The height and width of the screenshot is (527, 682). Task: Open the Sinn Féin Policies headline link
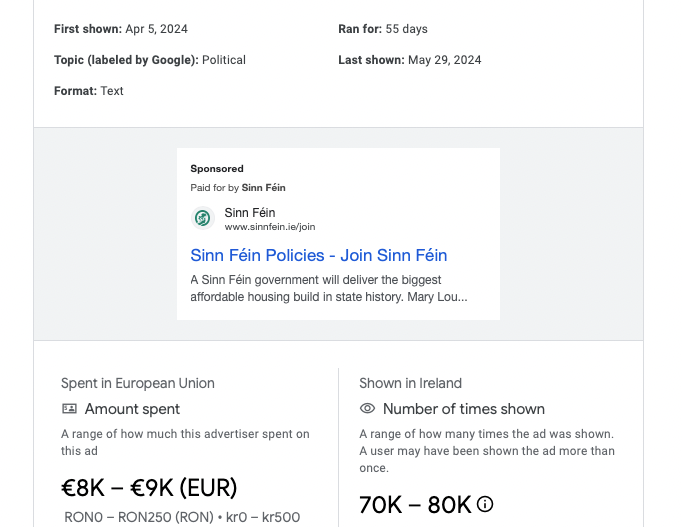[318, 255]
